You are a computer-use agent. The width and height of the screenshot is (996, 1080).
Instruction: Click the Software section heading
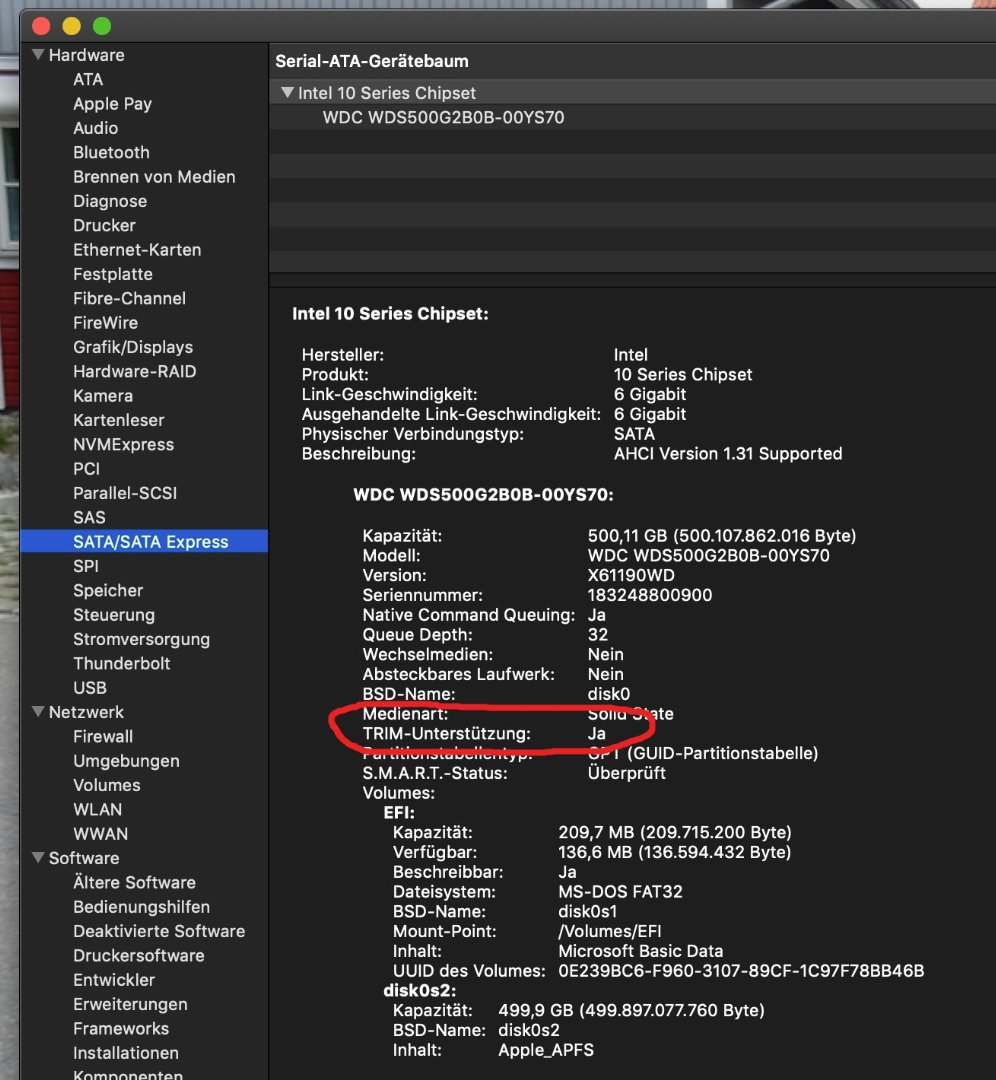(x=84, y=858)
